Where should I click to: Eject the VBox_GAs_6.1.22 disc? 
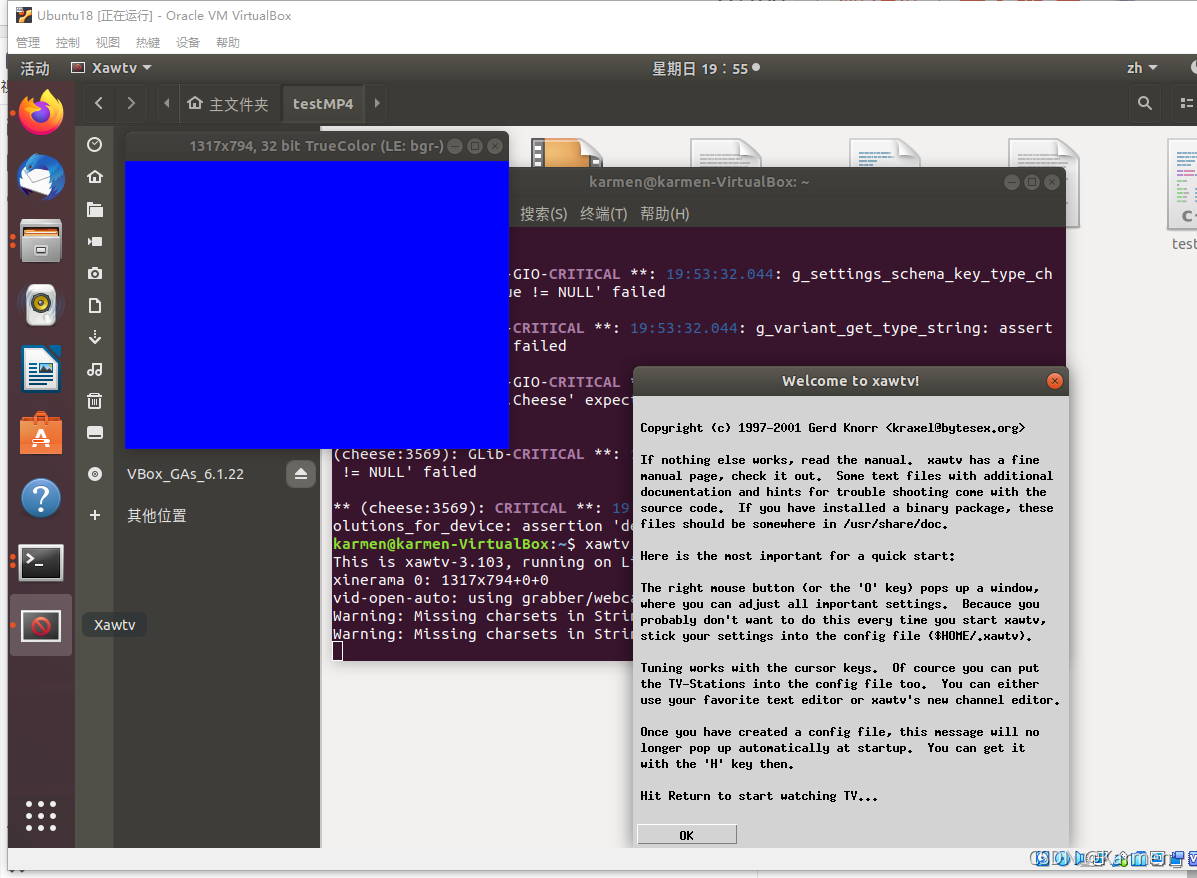point(301,474)
